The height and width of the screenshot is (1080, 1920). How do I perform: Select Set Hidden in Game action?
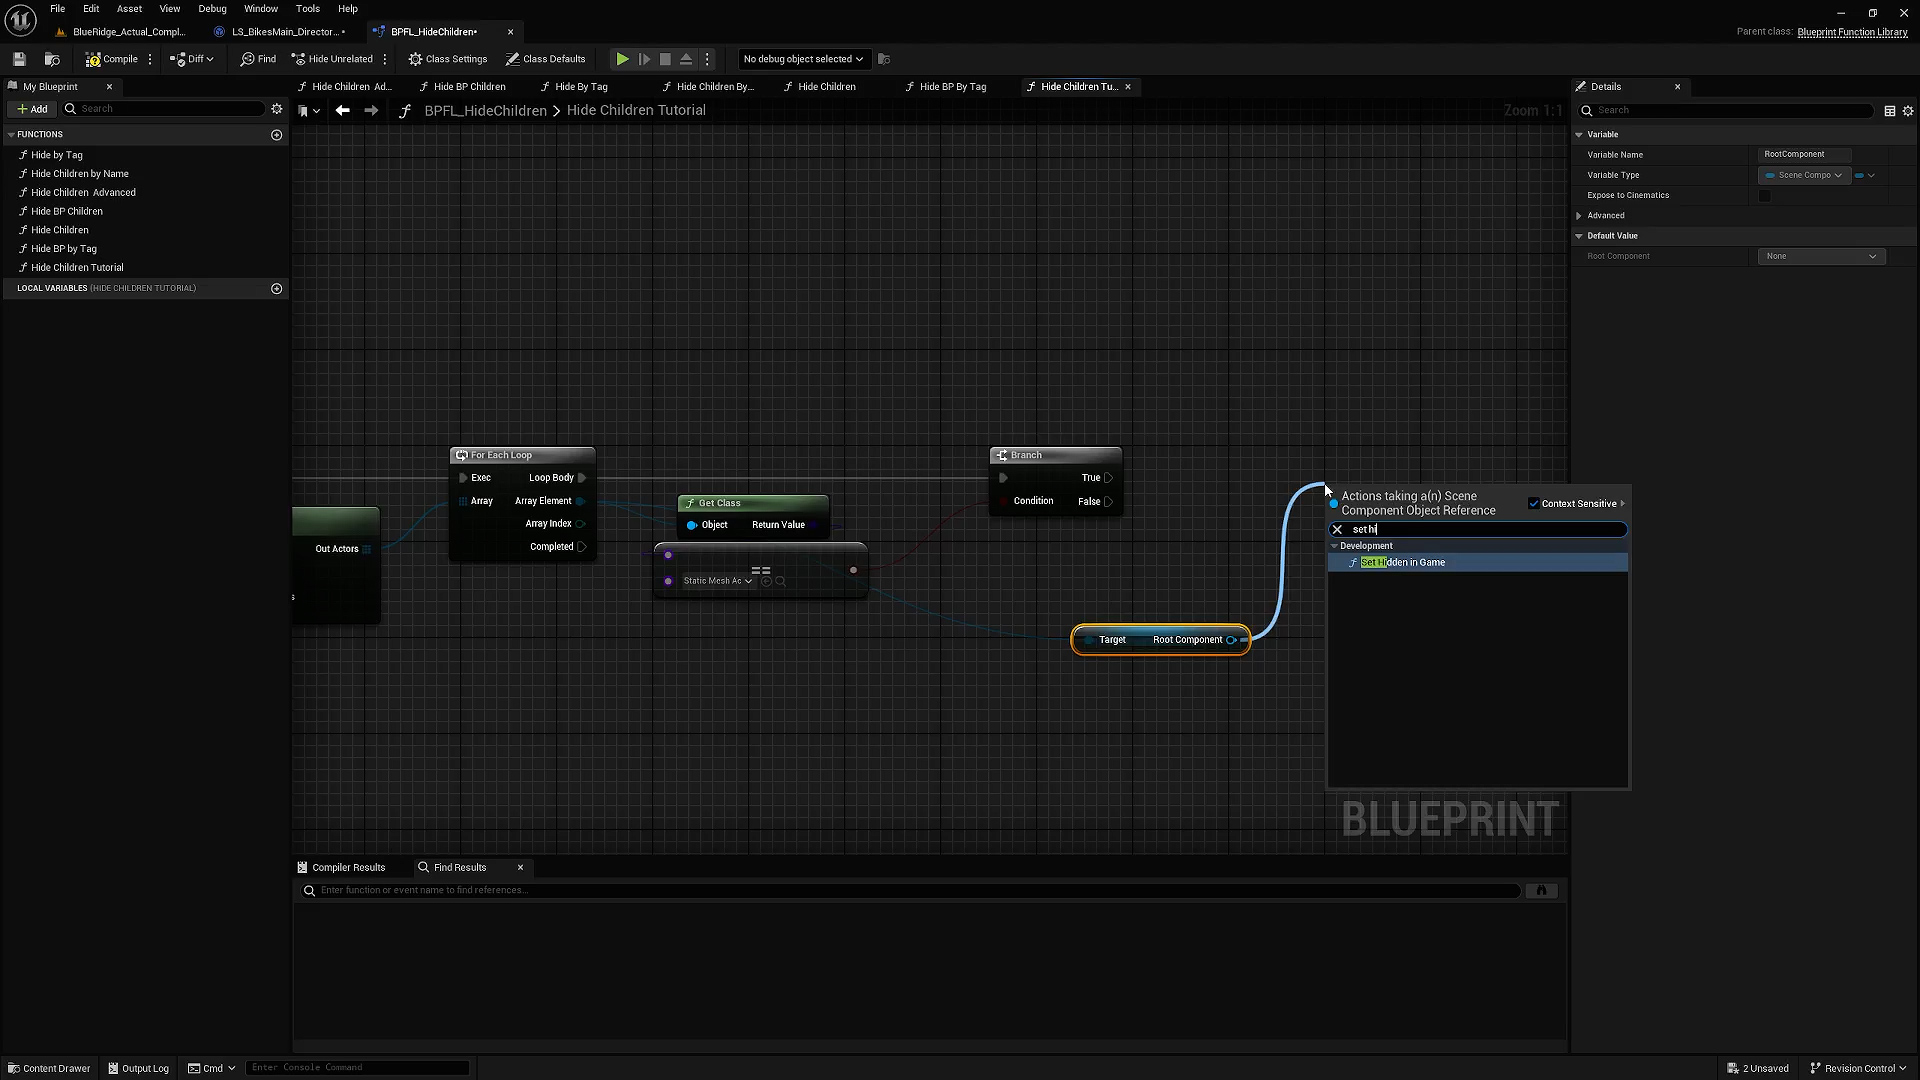click(1403, 562)
